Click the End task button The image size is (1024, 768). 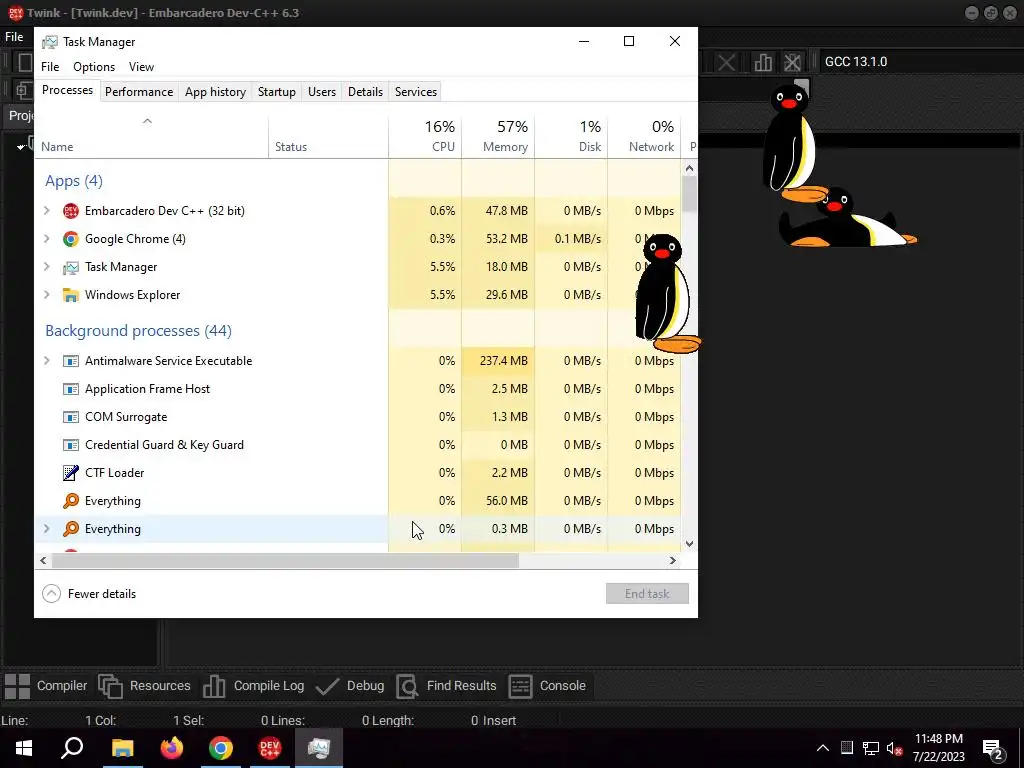tap(647, 594)
